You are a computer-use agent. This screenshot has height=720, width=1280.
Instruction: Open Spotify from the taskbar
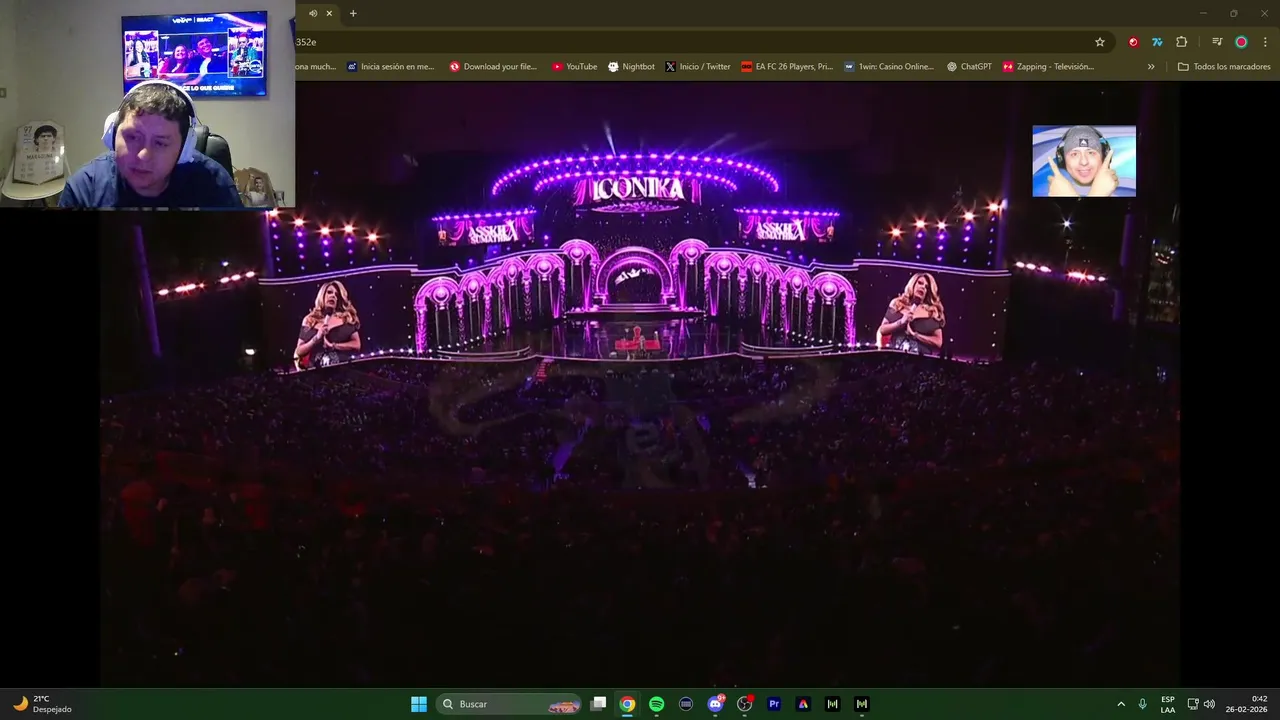[656, 704]
